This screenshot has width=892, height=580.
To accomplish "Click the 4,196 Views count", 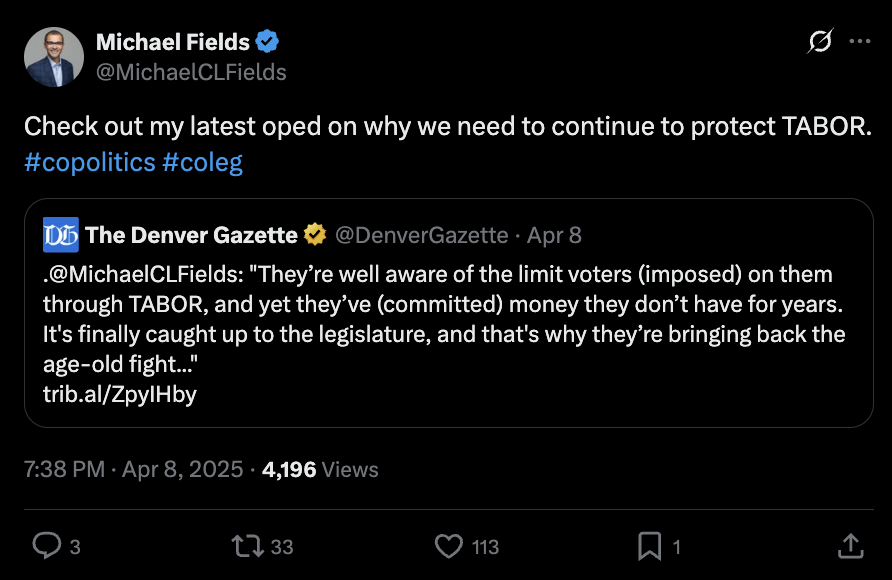I will coord(320,469).
